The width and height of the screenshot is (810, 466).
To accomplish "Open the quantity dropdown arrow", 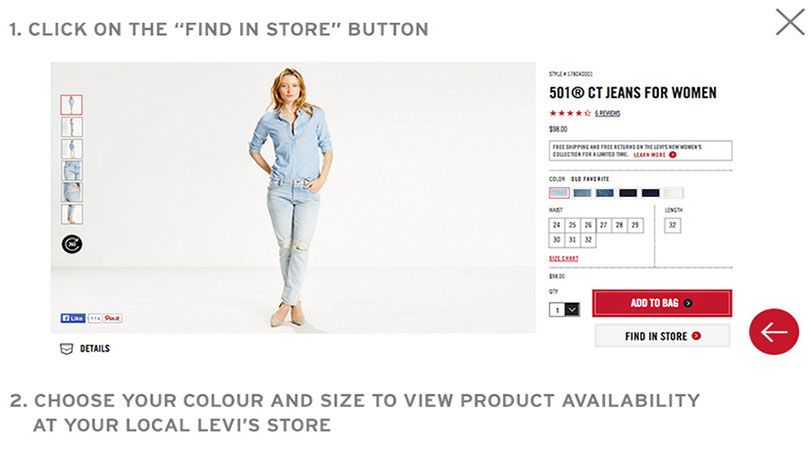I will point(572,309).
